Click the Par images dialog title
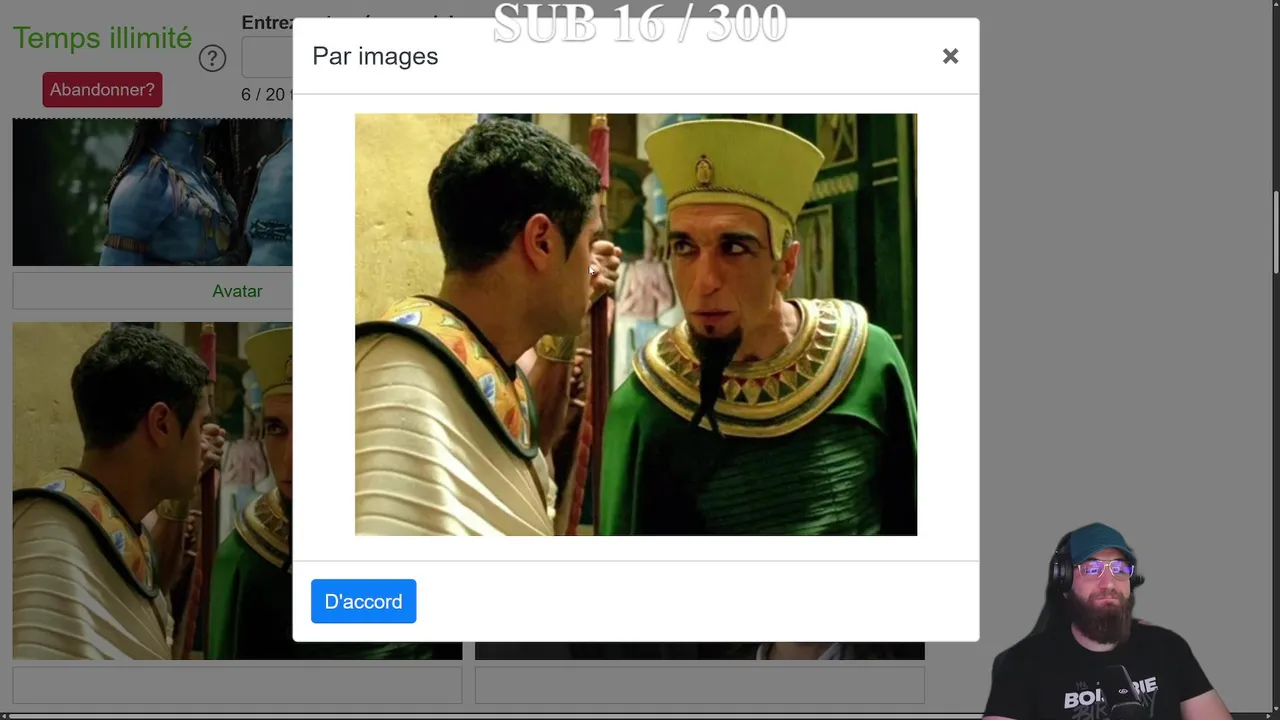Viewport: 1280px width, 720px height. [x=375, y=56]
